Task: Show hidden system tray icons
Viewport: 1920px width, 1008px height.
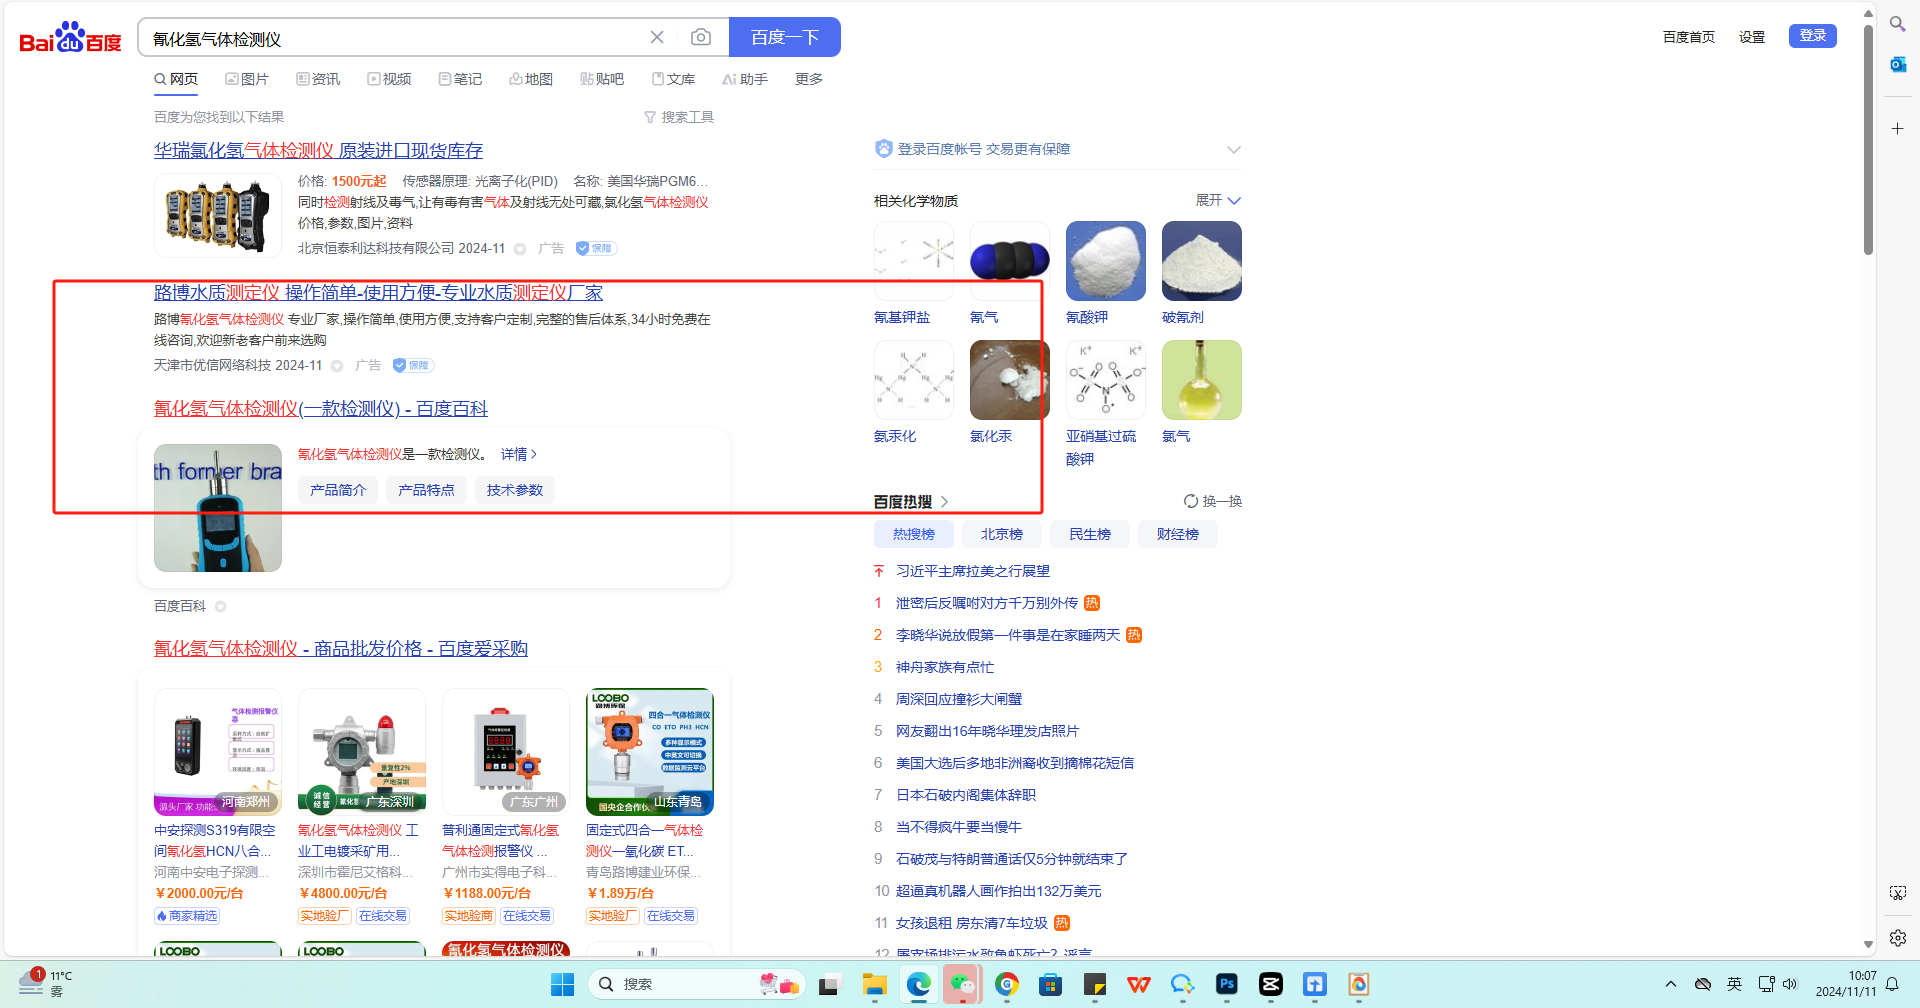Action: point(1670,984)
